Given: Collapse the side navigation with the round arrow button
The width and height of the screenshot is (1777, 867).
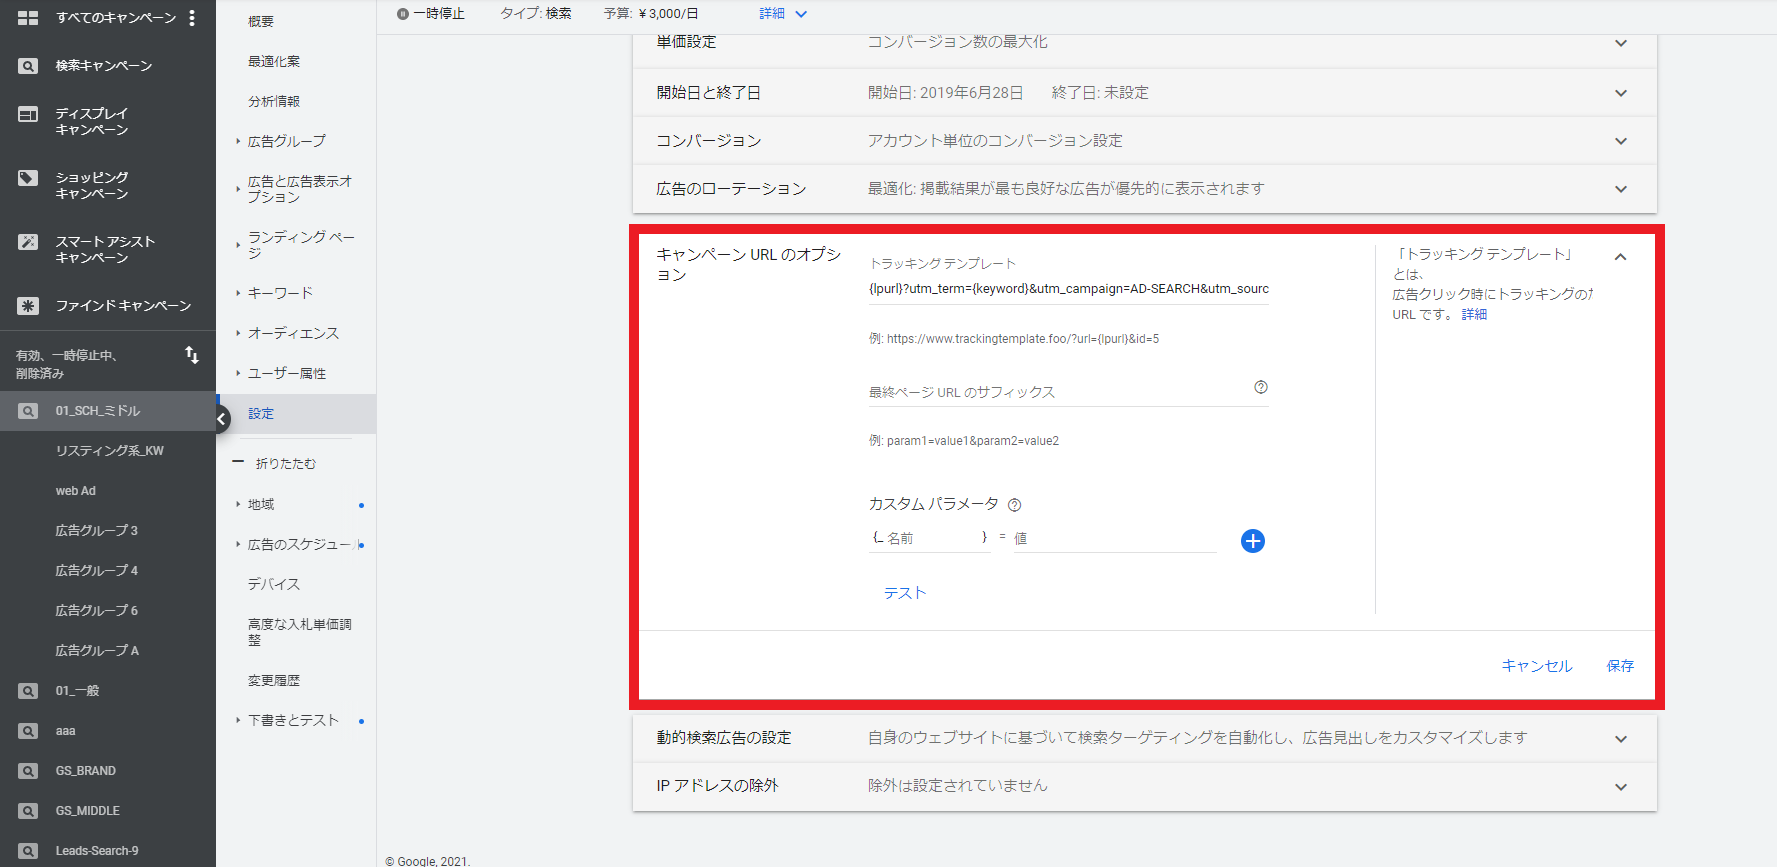Looking at the screenshot, I should 221,419.
